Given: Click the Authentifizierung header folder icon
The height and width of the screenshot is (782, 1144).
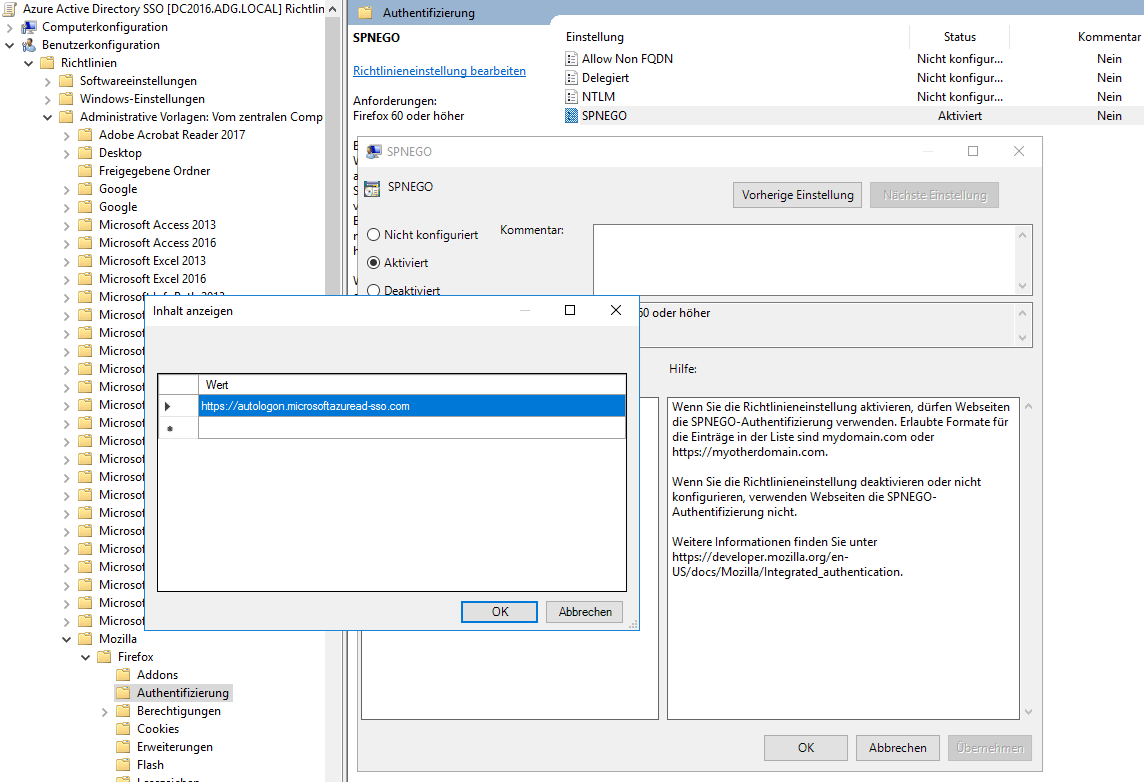Looking at the screenshot, I should 366,12.
